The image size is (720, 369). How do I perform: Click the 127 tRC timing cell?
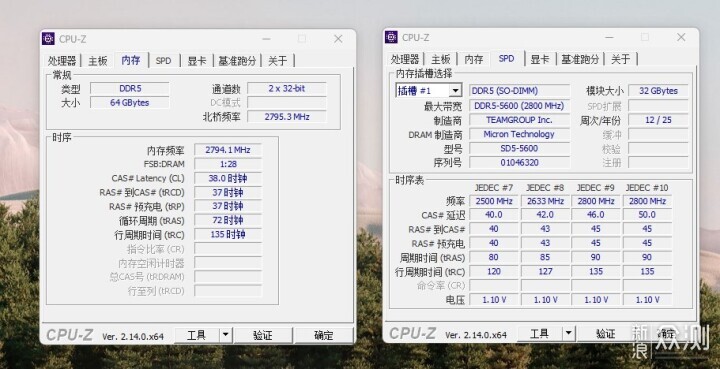545,271
